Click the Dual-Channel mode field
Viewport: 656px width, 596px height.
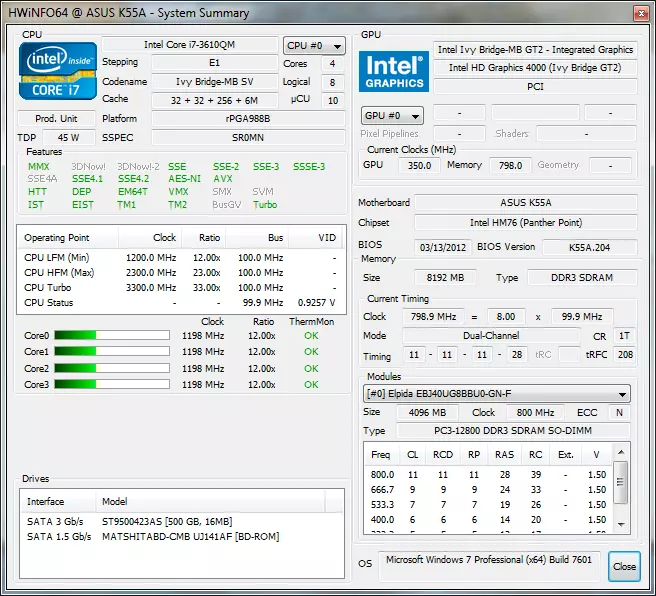pyautogui.click(x=491, y=336)
